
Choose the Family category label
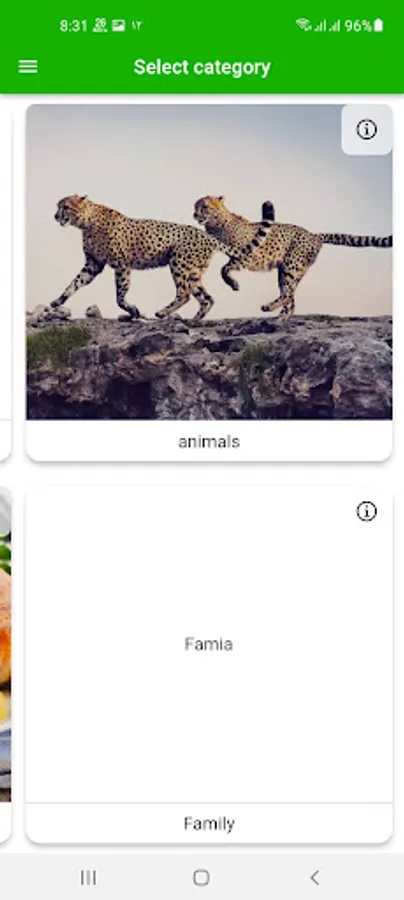click(209, 824)
